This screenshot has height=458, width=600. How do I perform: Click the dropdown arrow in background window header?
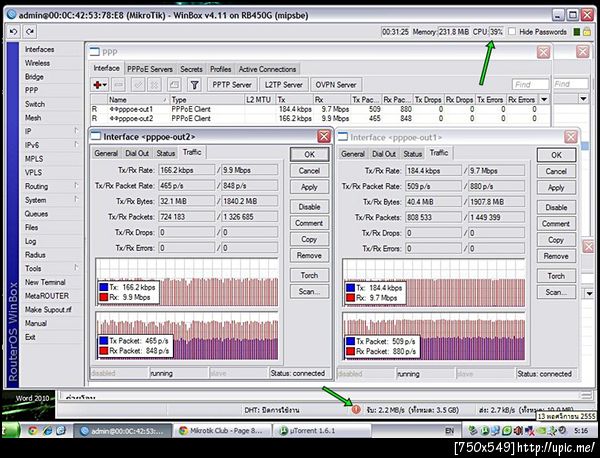pos(583,99)
